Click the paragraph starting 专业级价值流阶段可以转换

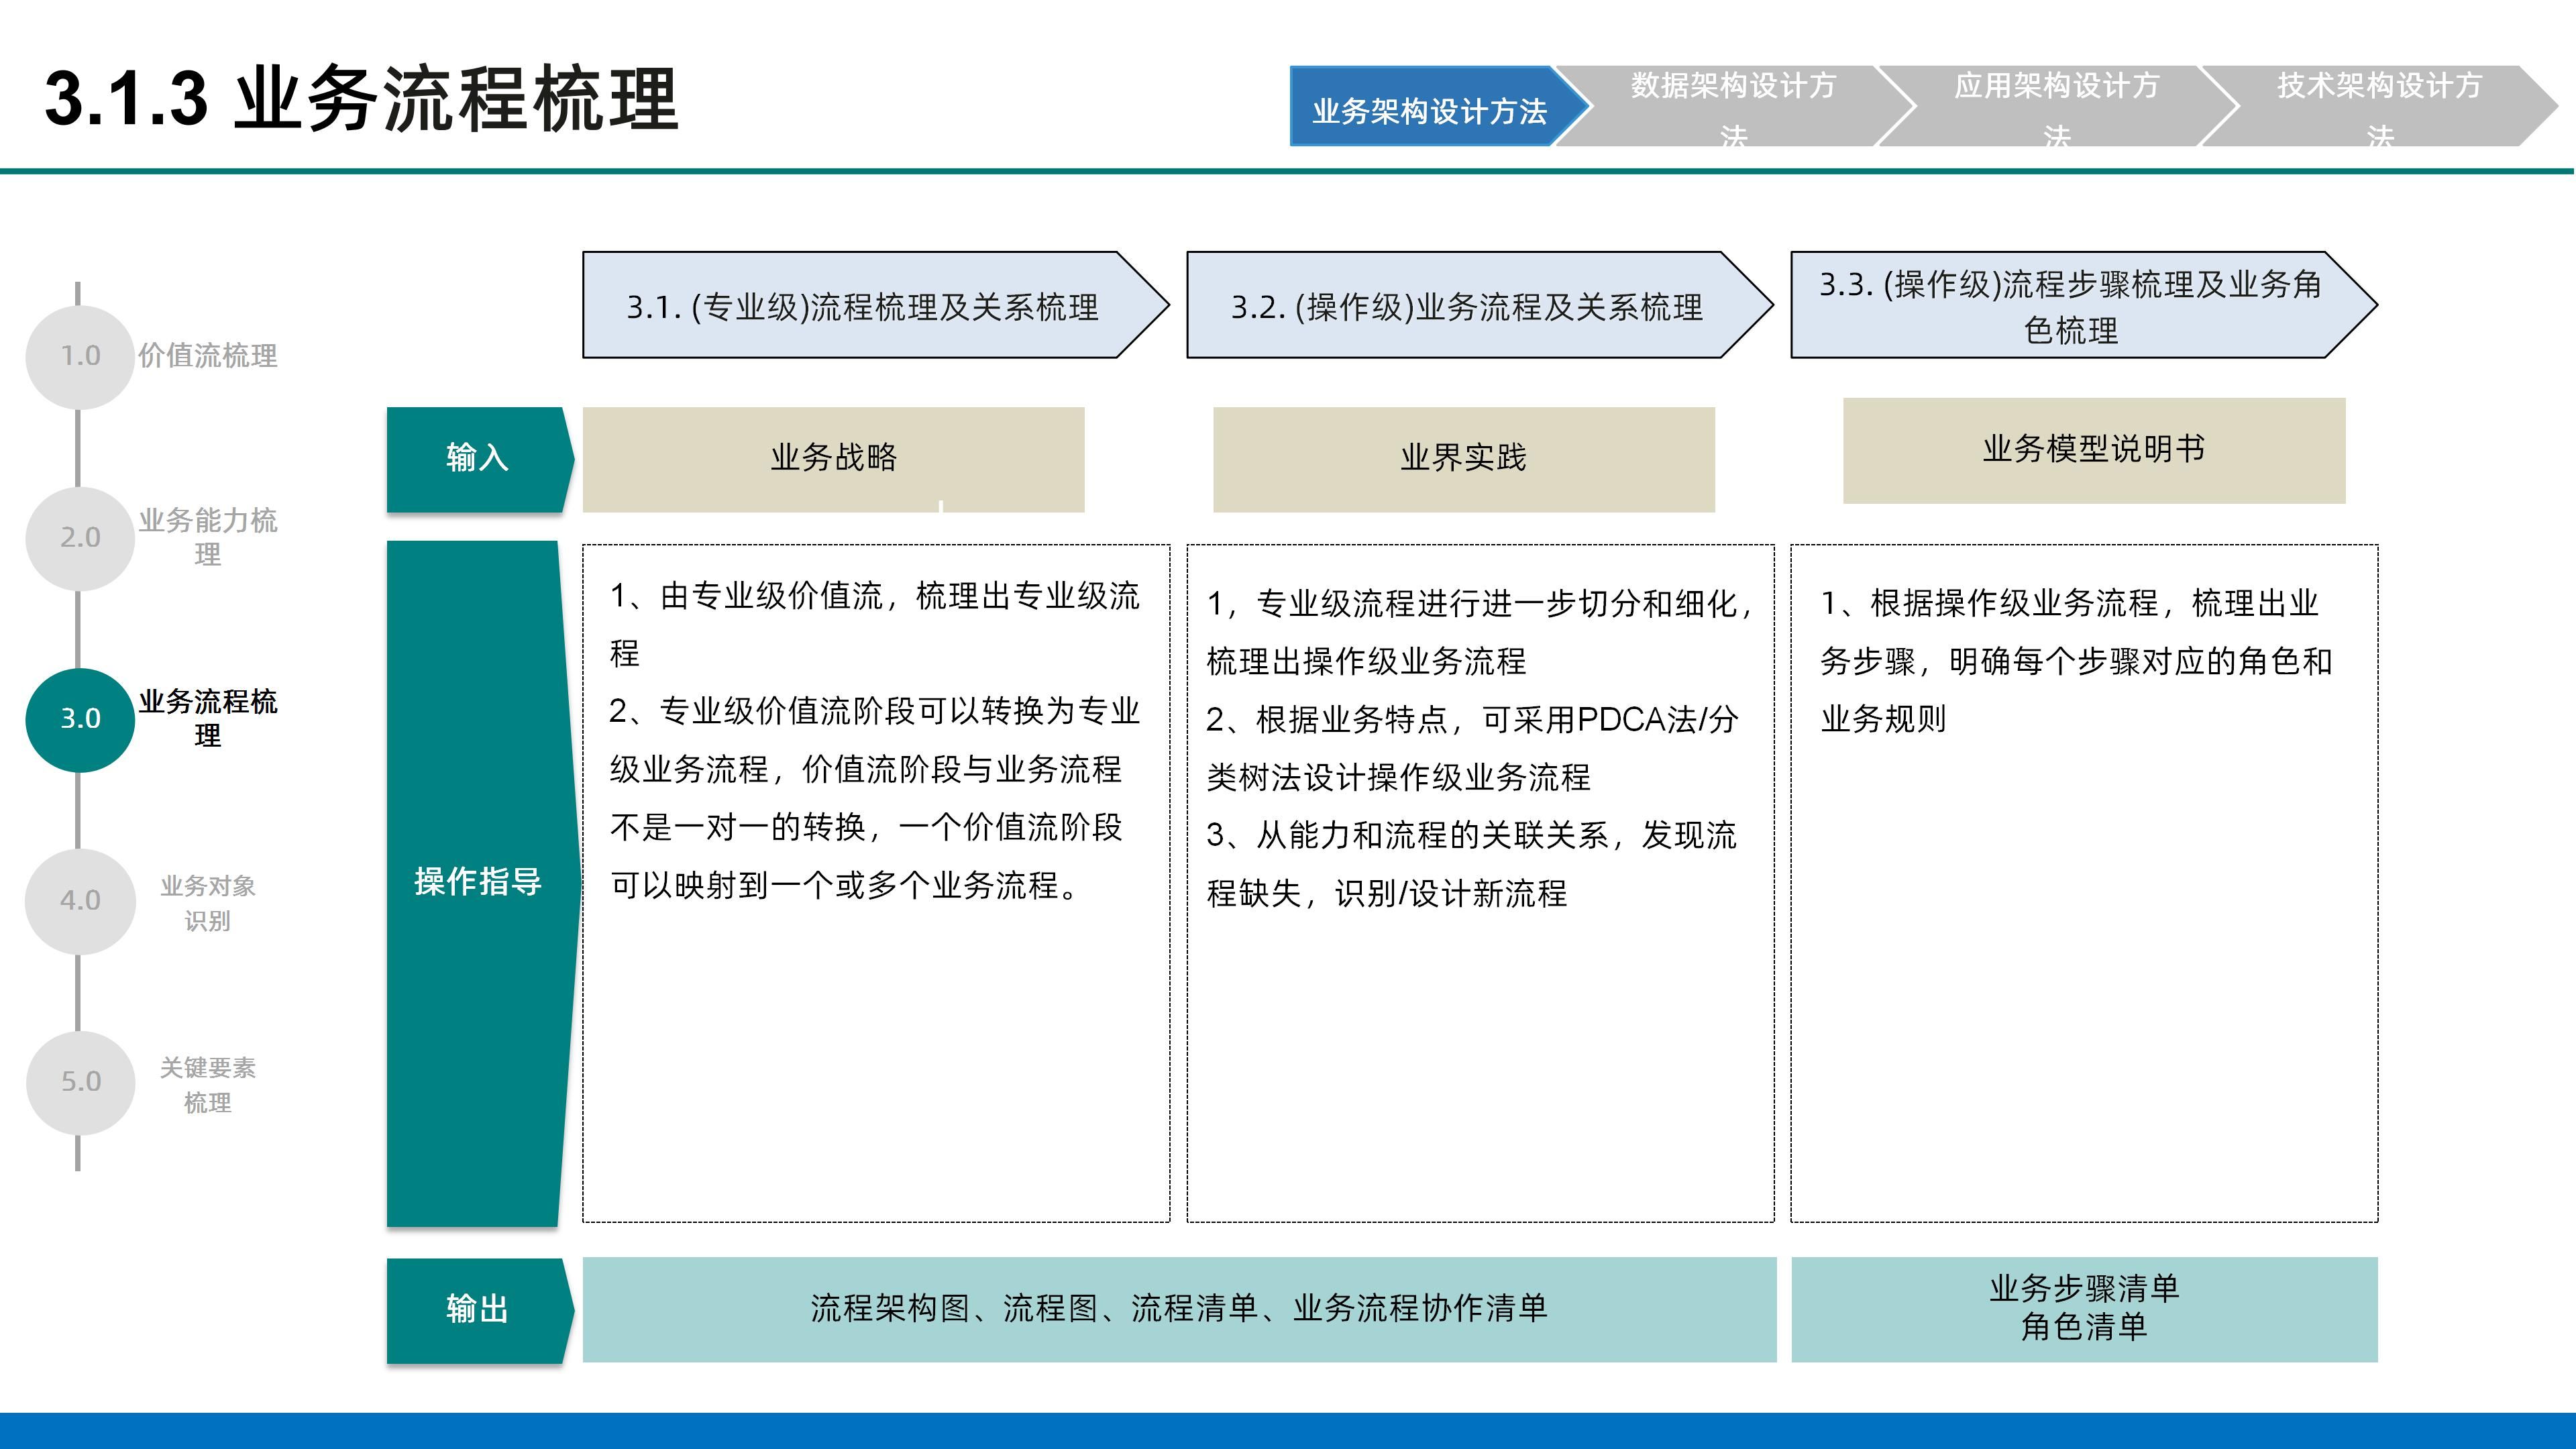(x=875, y=798)
